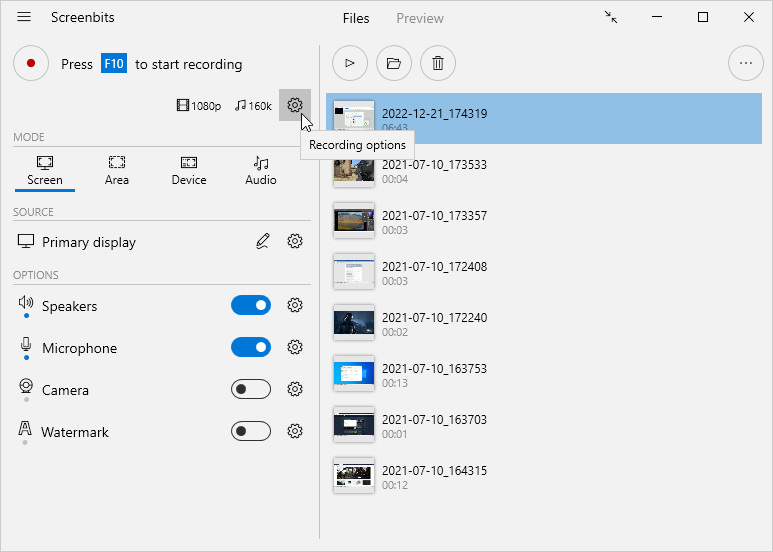Click the Speakers icon
This screenshot has width=773, height=552.
pyautogui.click(x=26, y=302)
